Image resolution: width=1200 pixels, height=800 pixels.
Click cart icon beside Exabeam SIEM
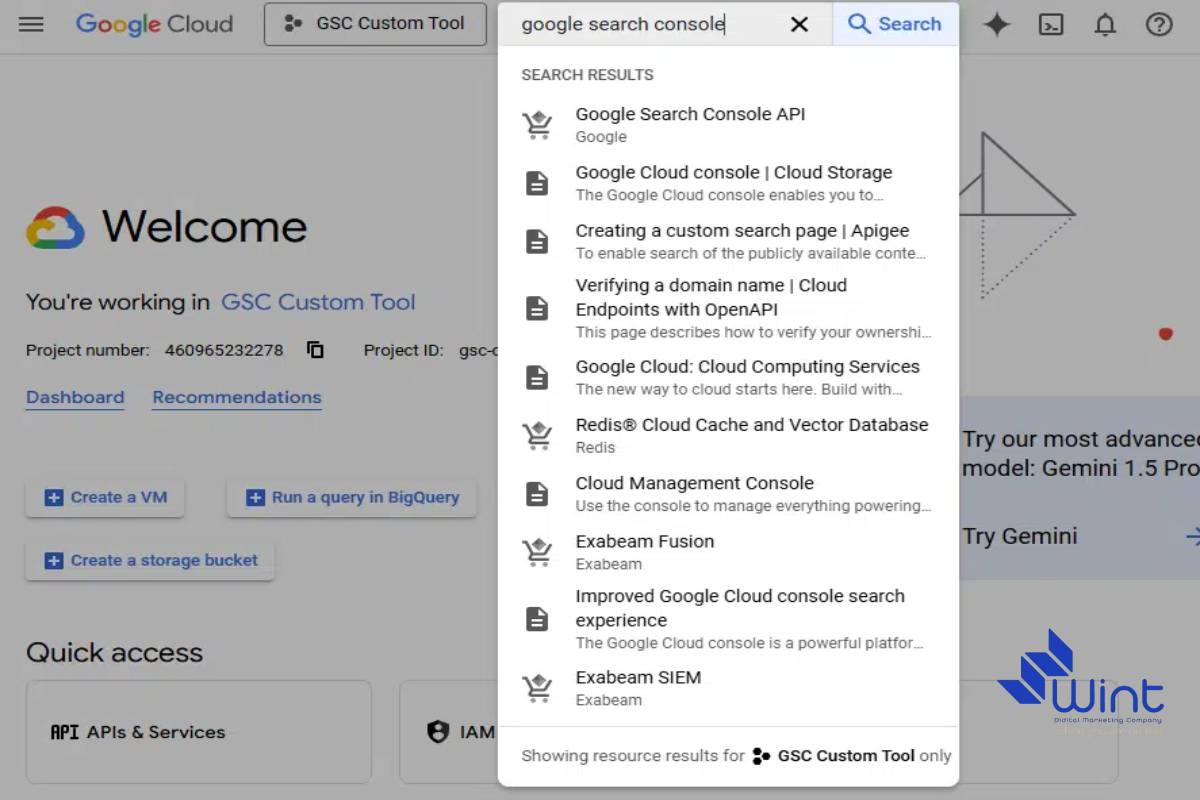[x=537, y=688]
